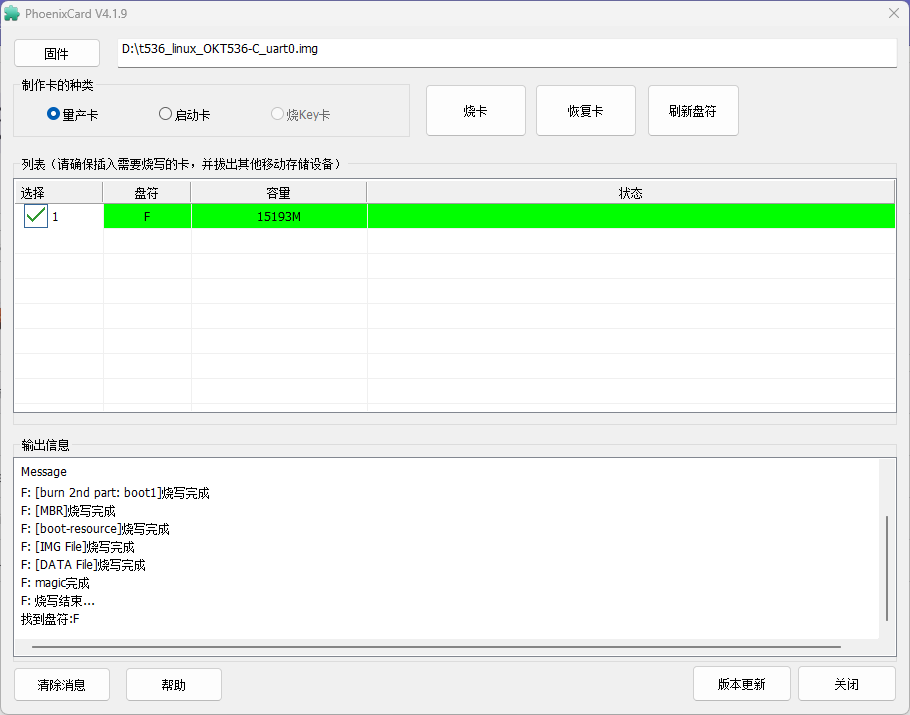Open 帮助 help button
Image resolution: width=910 pixels, height=715 pixels.
pos(173,684)
